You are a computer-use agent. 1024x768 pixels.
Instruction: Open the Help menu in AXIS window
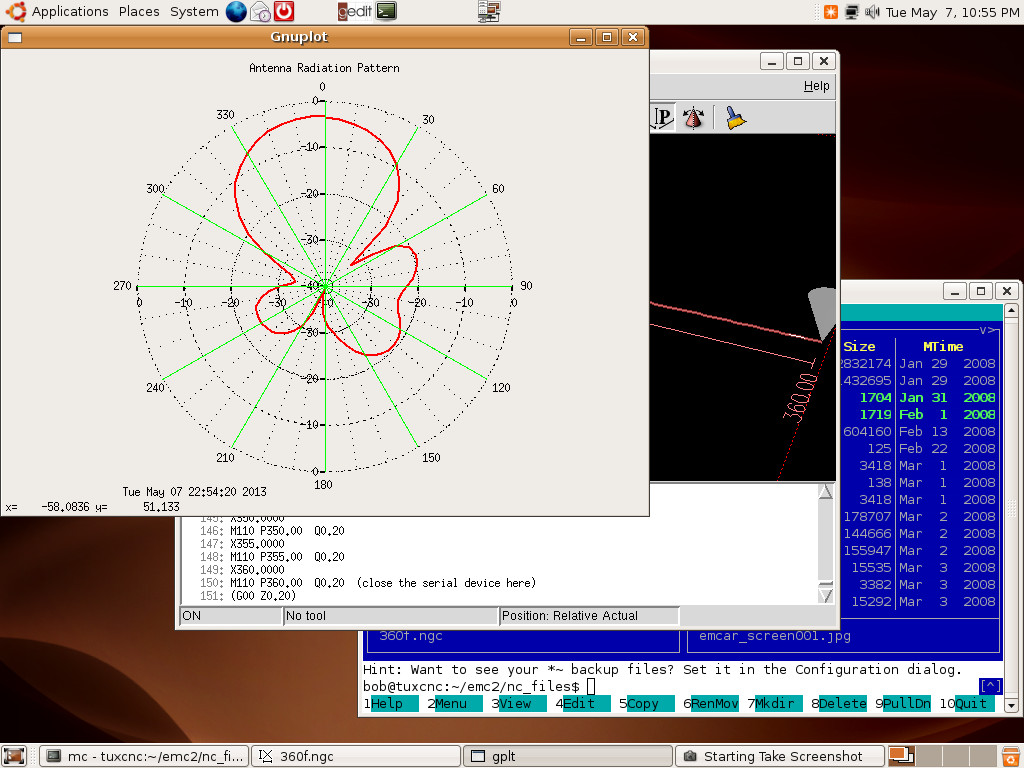816,86
